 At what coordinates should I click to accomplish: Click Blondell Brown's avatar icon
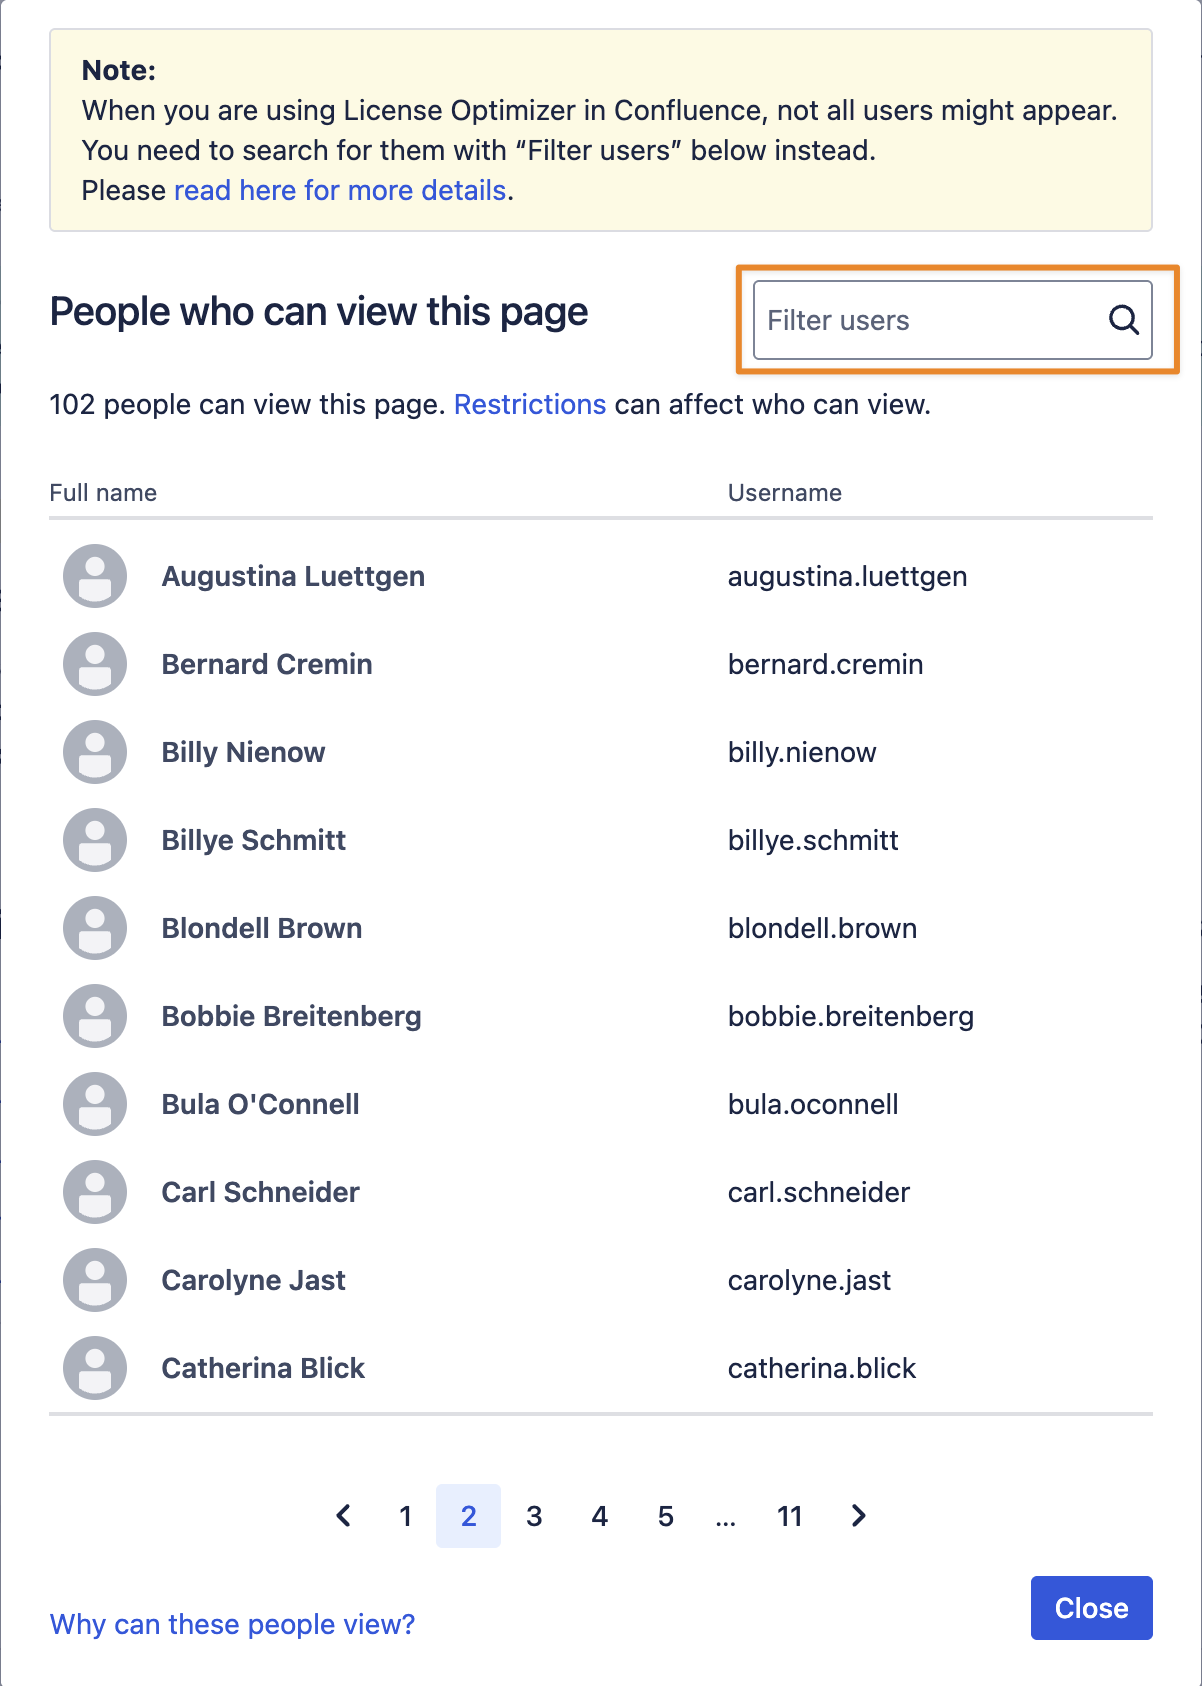(95, 928)
